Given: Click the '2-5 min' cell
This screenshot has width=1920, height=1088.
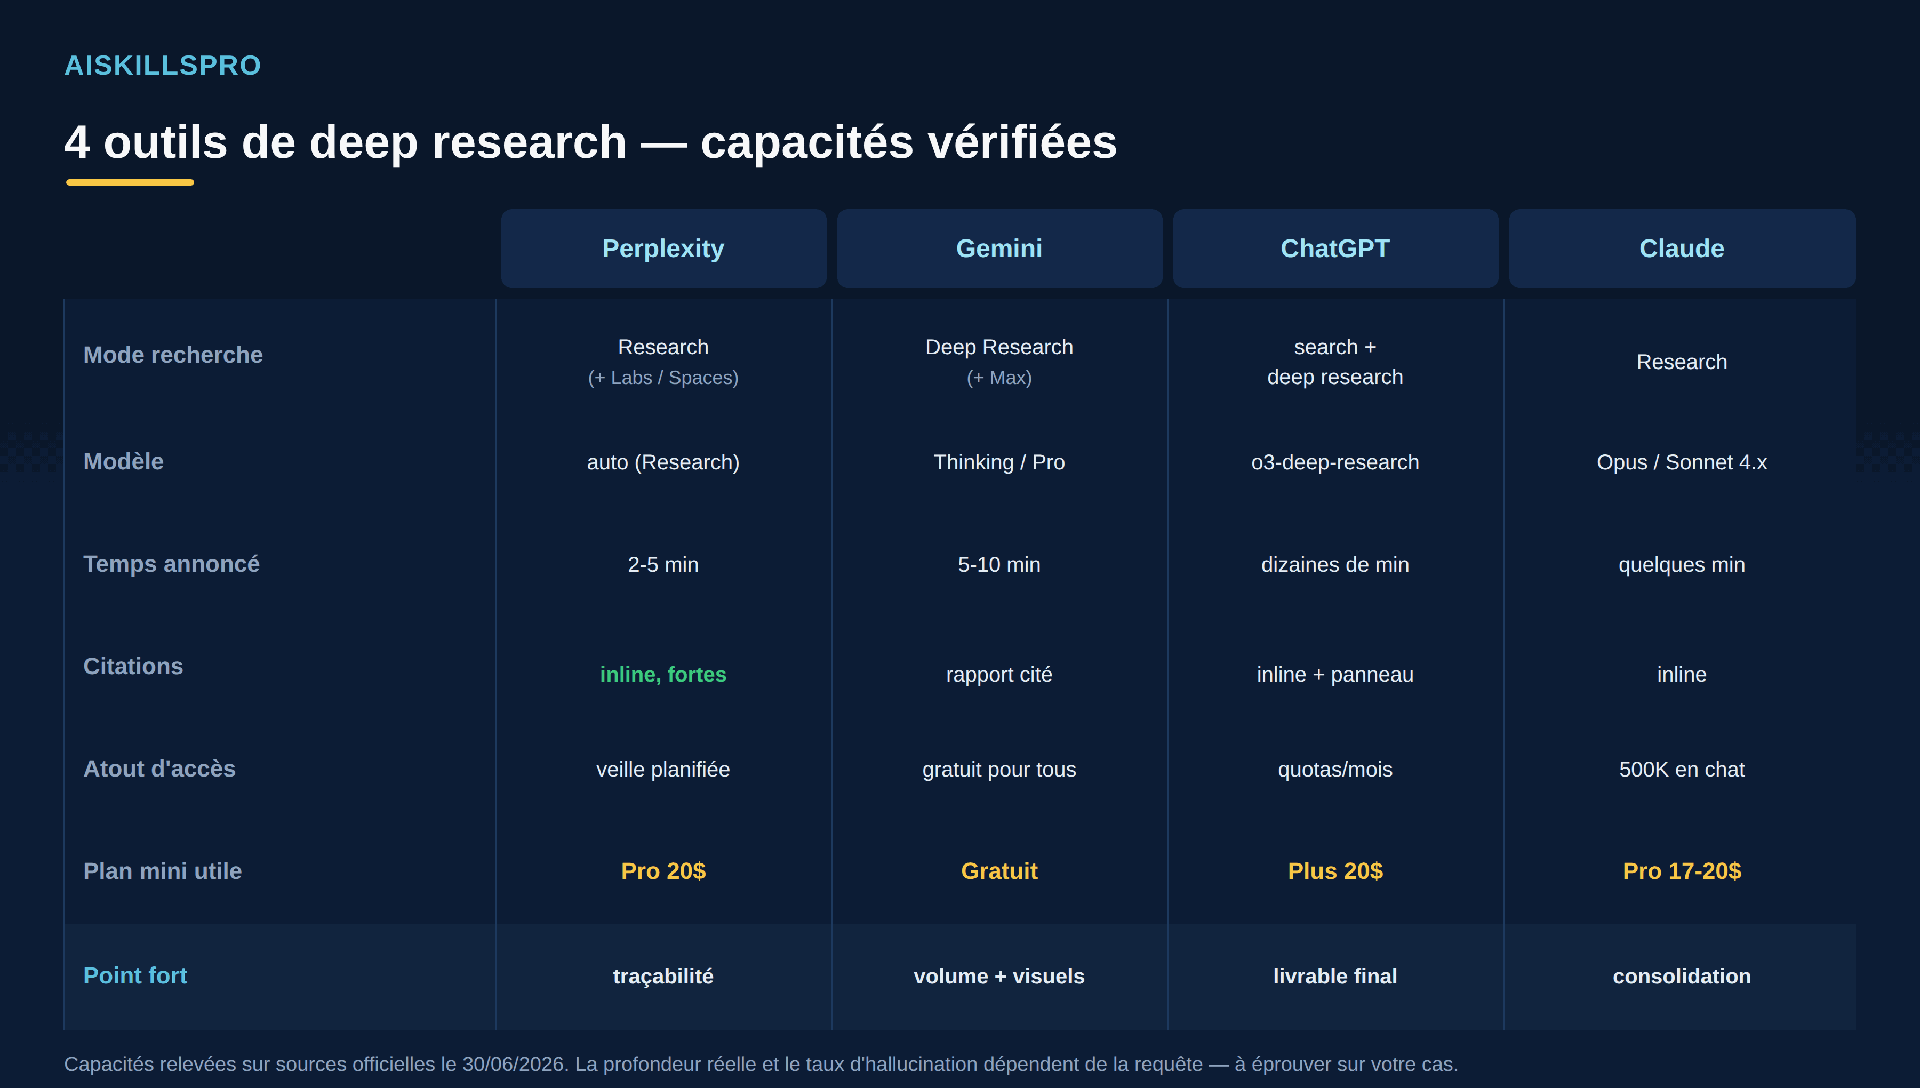Looking at the screenshot, I should [663, 565].
